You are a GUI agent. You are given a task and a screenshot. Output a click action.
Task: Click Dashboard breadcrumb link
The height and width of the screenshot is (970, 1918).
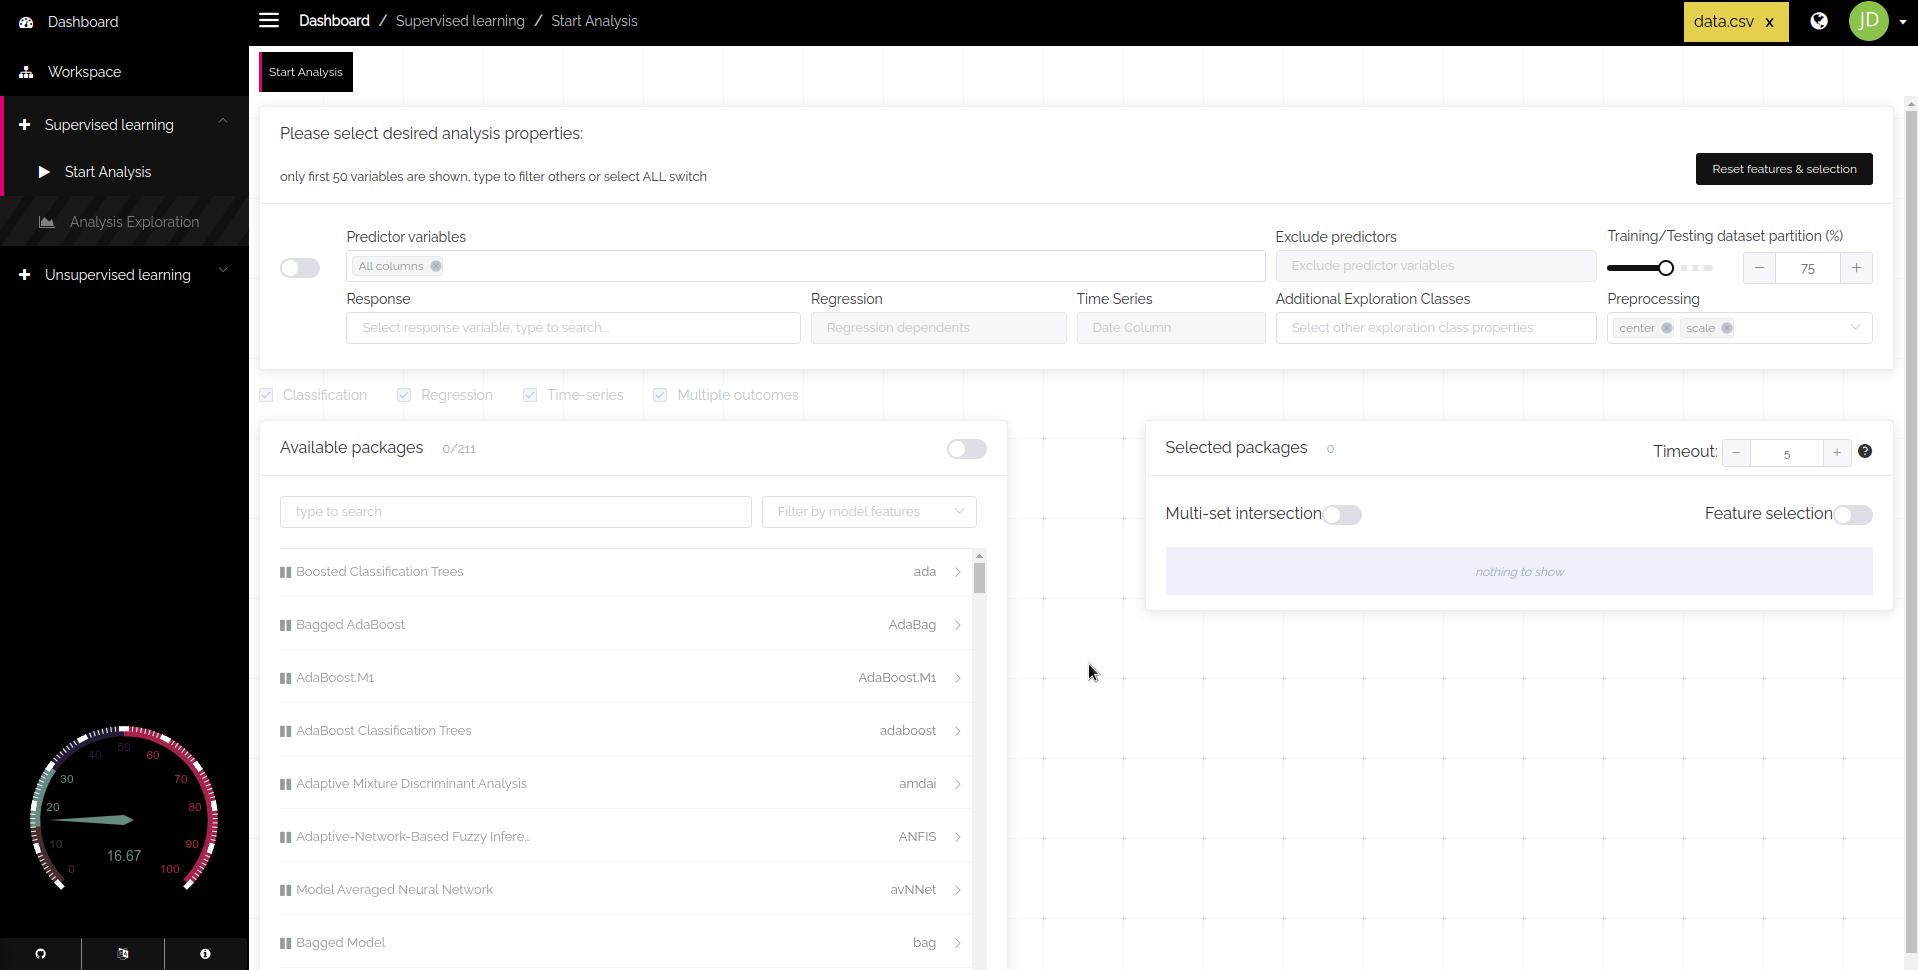pyautogui.click(x=334, y=21)
